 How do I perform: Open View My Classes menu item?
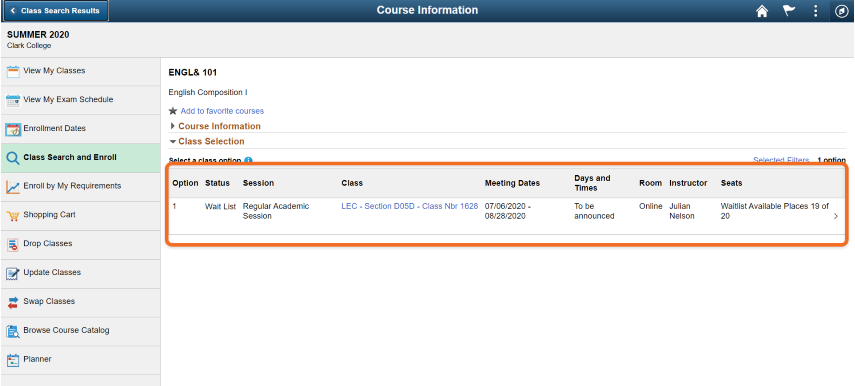point(80,71)
